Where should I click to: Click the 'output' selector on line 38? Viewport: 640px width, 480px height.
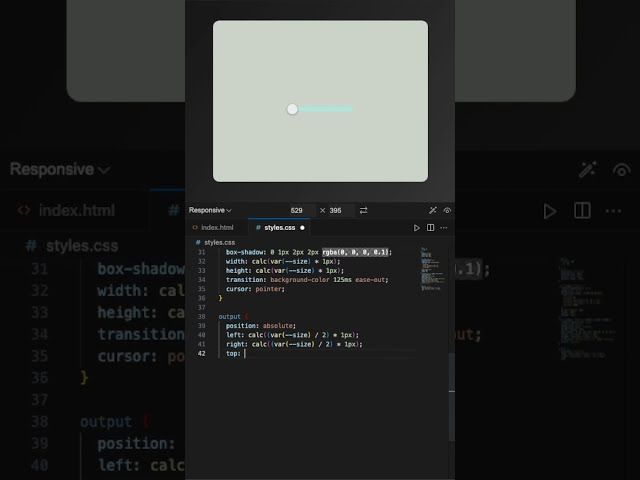coord(229,317)
